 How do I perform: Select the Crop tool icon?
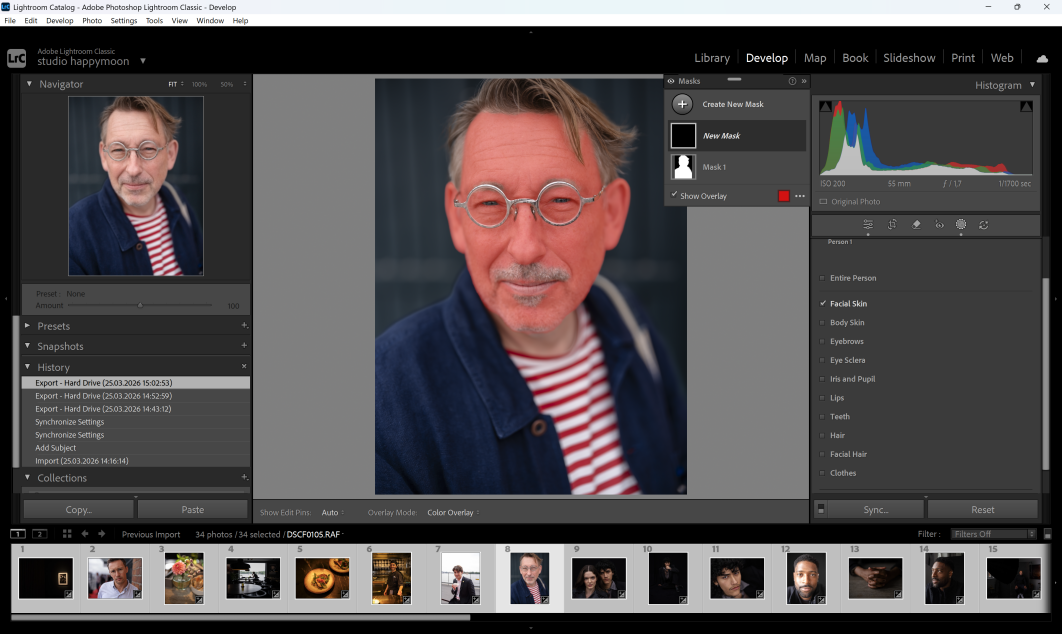892,225
